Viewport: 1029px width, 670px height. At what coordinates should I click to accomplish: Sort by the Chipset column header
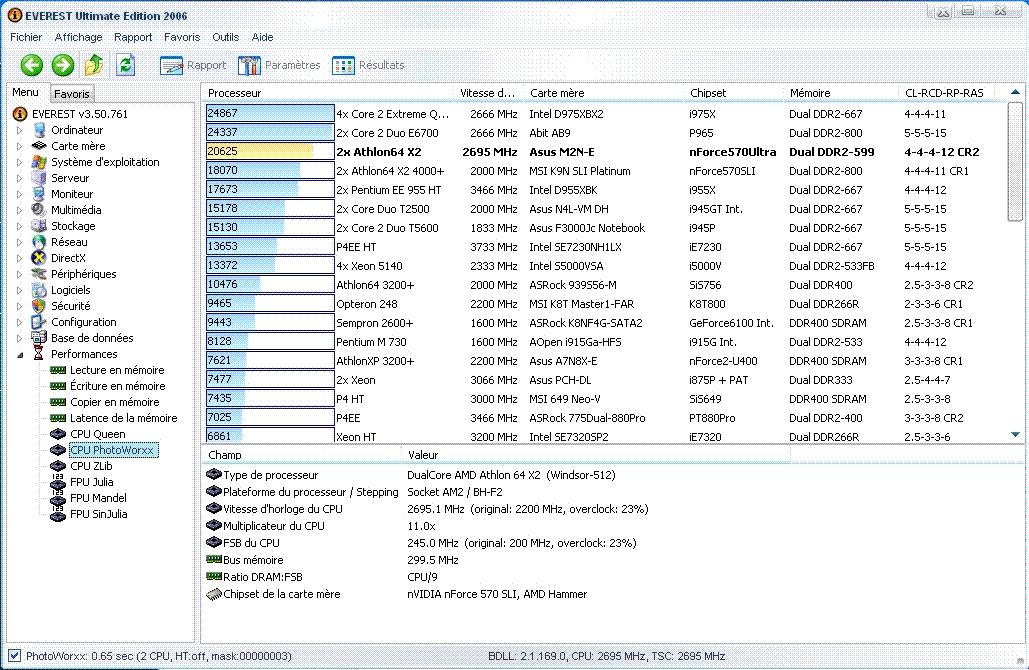tap(734, 93)
